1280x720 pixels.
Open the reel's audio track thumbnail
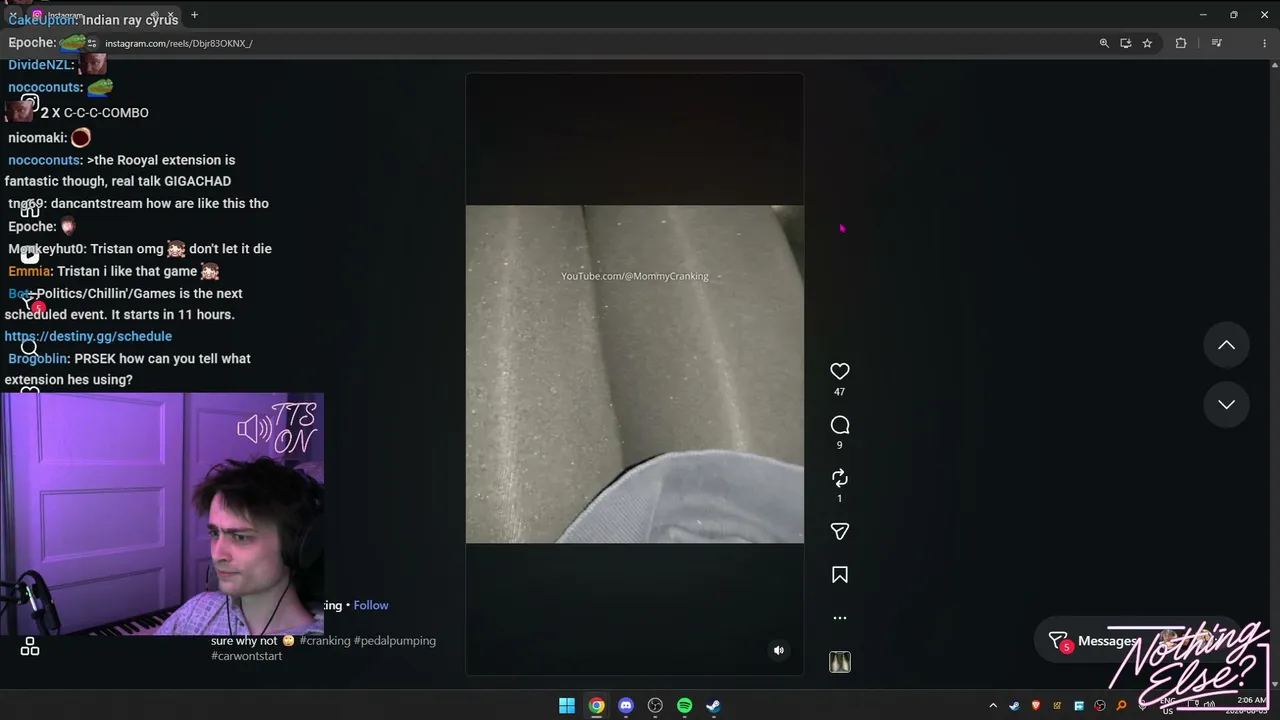click(840, 662)
